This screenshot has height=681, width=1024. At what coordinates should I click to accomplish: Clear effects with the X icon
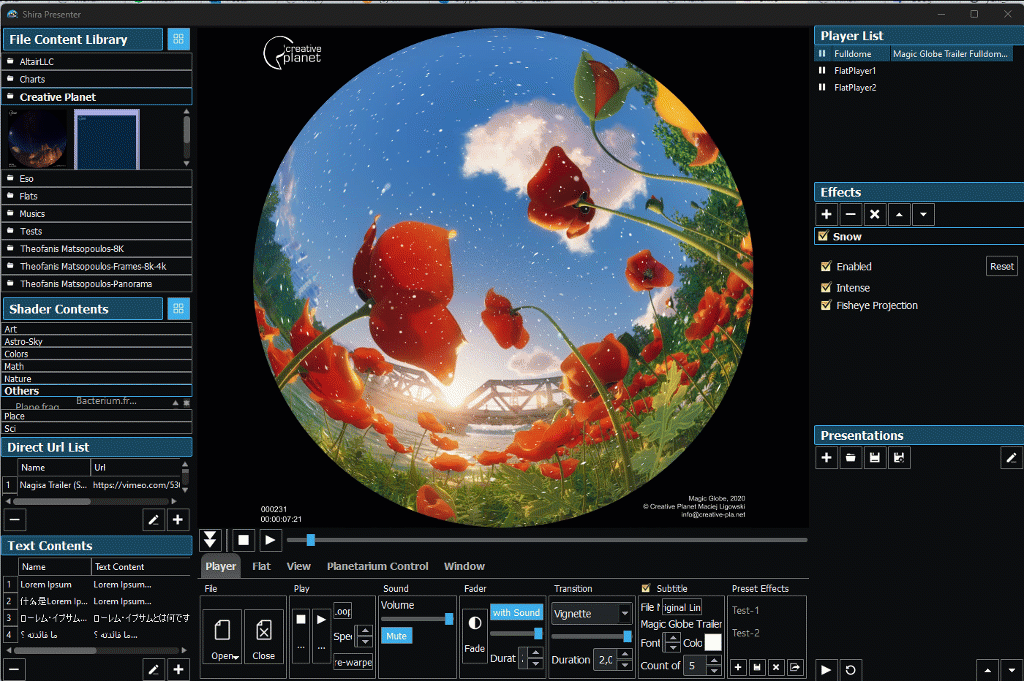pyautogui.click(x=874, y=214)
